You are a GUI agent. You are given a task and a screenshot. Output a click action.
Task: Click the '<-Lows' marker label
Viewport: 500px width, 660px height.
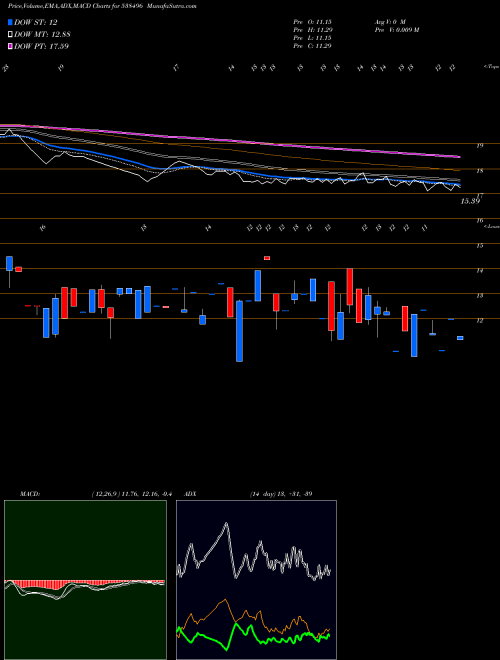click(x=492, y=226)
